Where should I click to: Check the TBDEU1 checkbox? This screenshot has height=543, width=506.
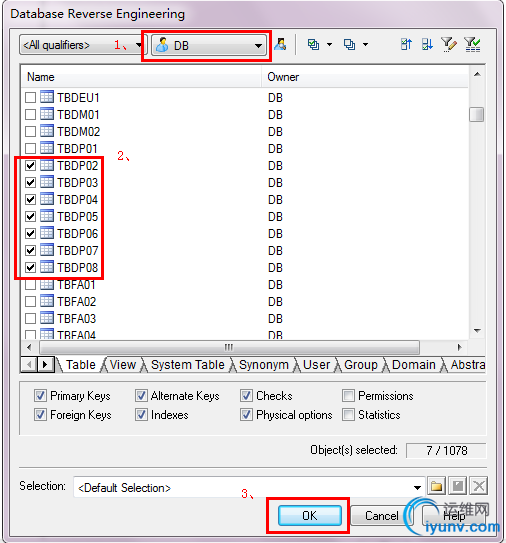coord(30,98)
